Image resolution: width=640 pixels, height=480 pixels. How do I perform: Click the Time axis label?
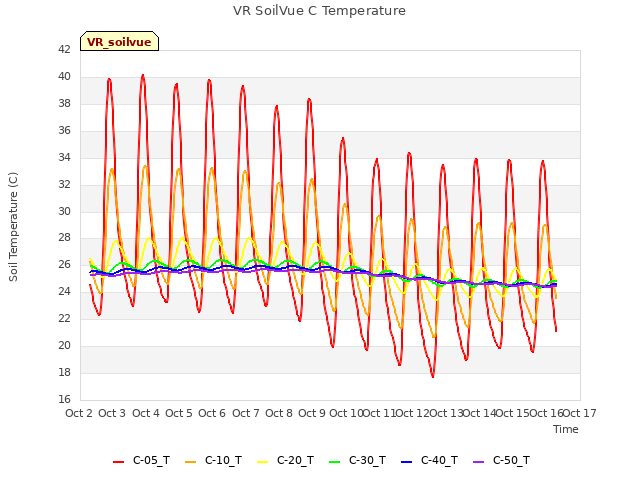[566, 429]
